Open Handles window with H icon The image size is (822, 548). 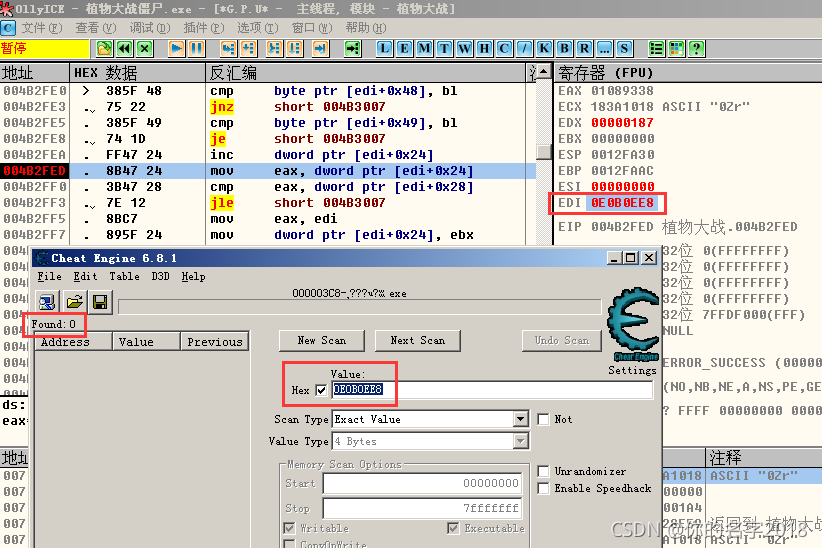(x=484, y=49)
